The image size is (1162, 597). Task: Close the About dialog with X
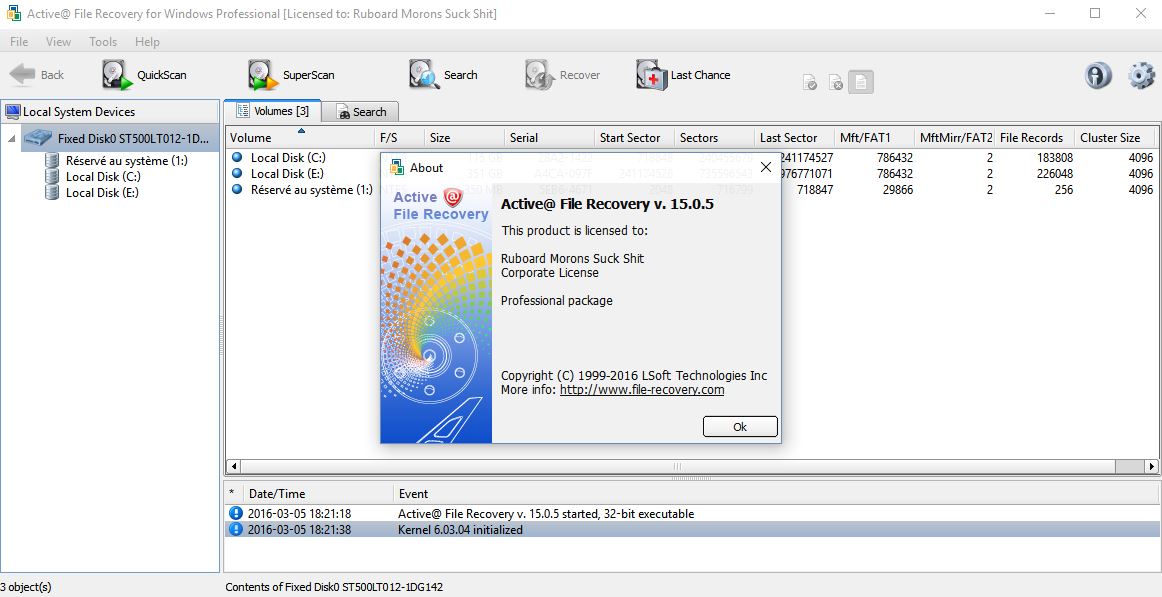pyautogui.click(x=766, y=167)
